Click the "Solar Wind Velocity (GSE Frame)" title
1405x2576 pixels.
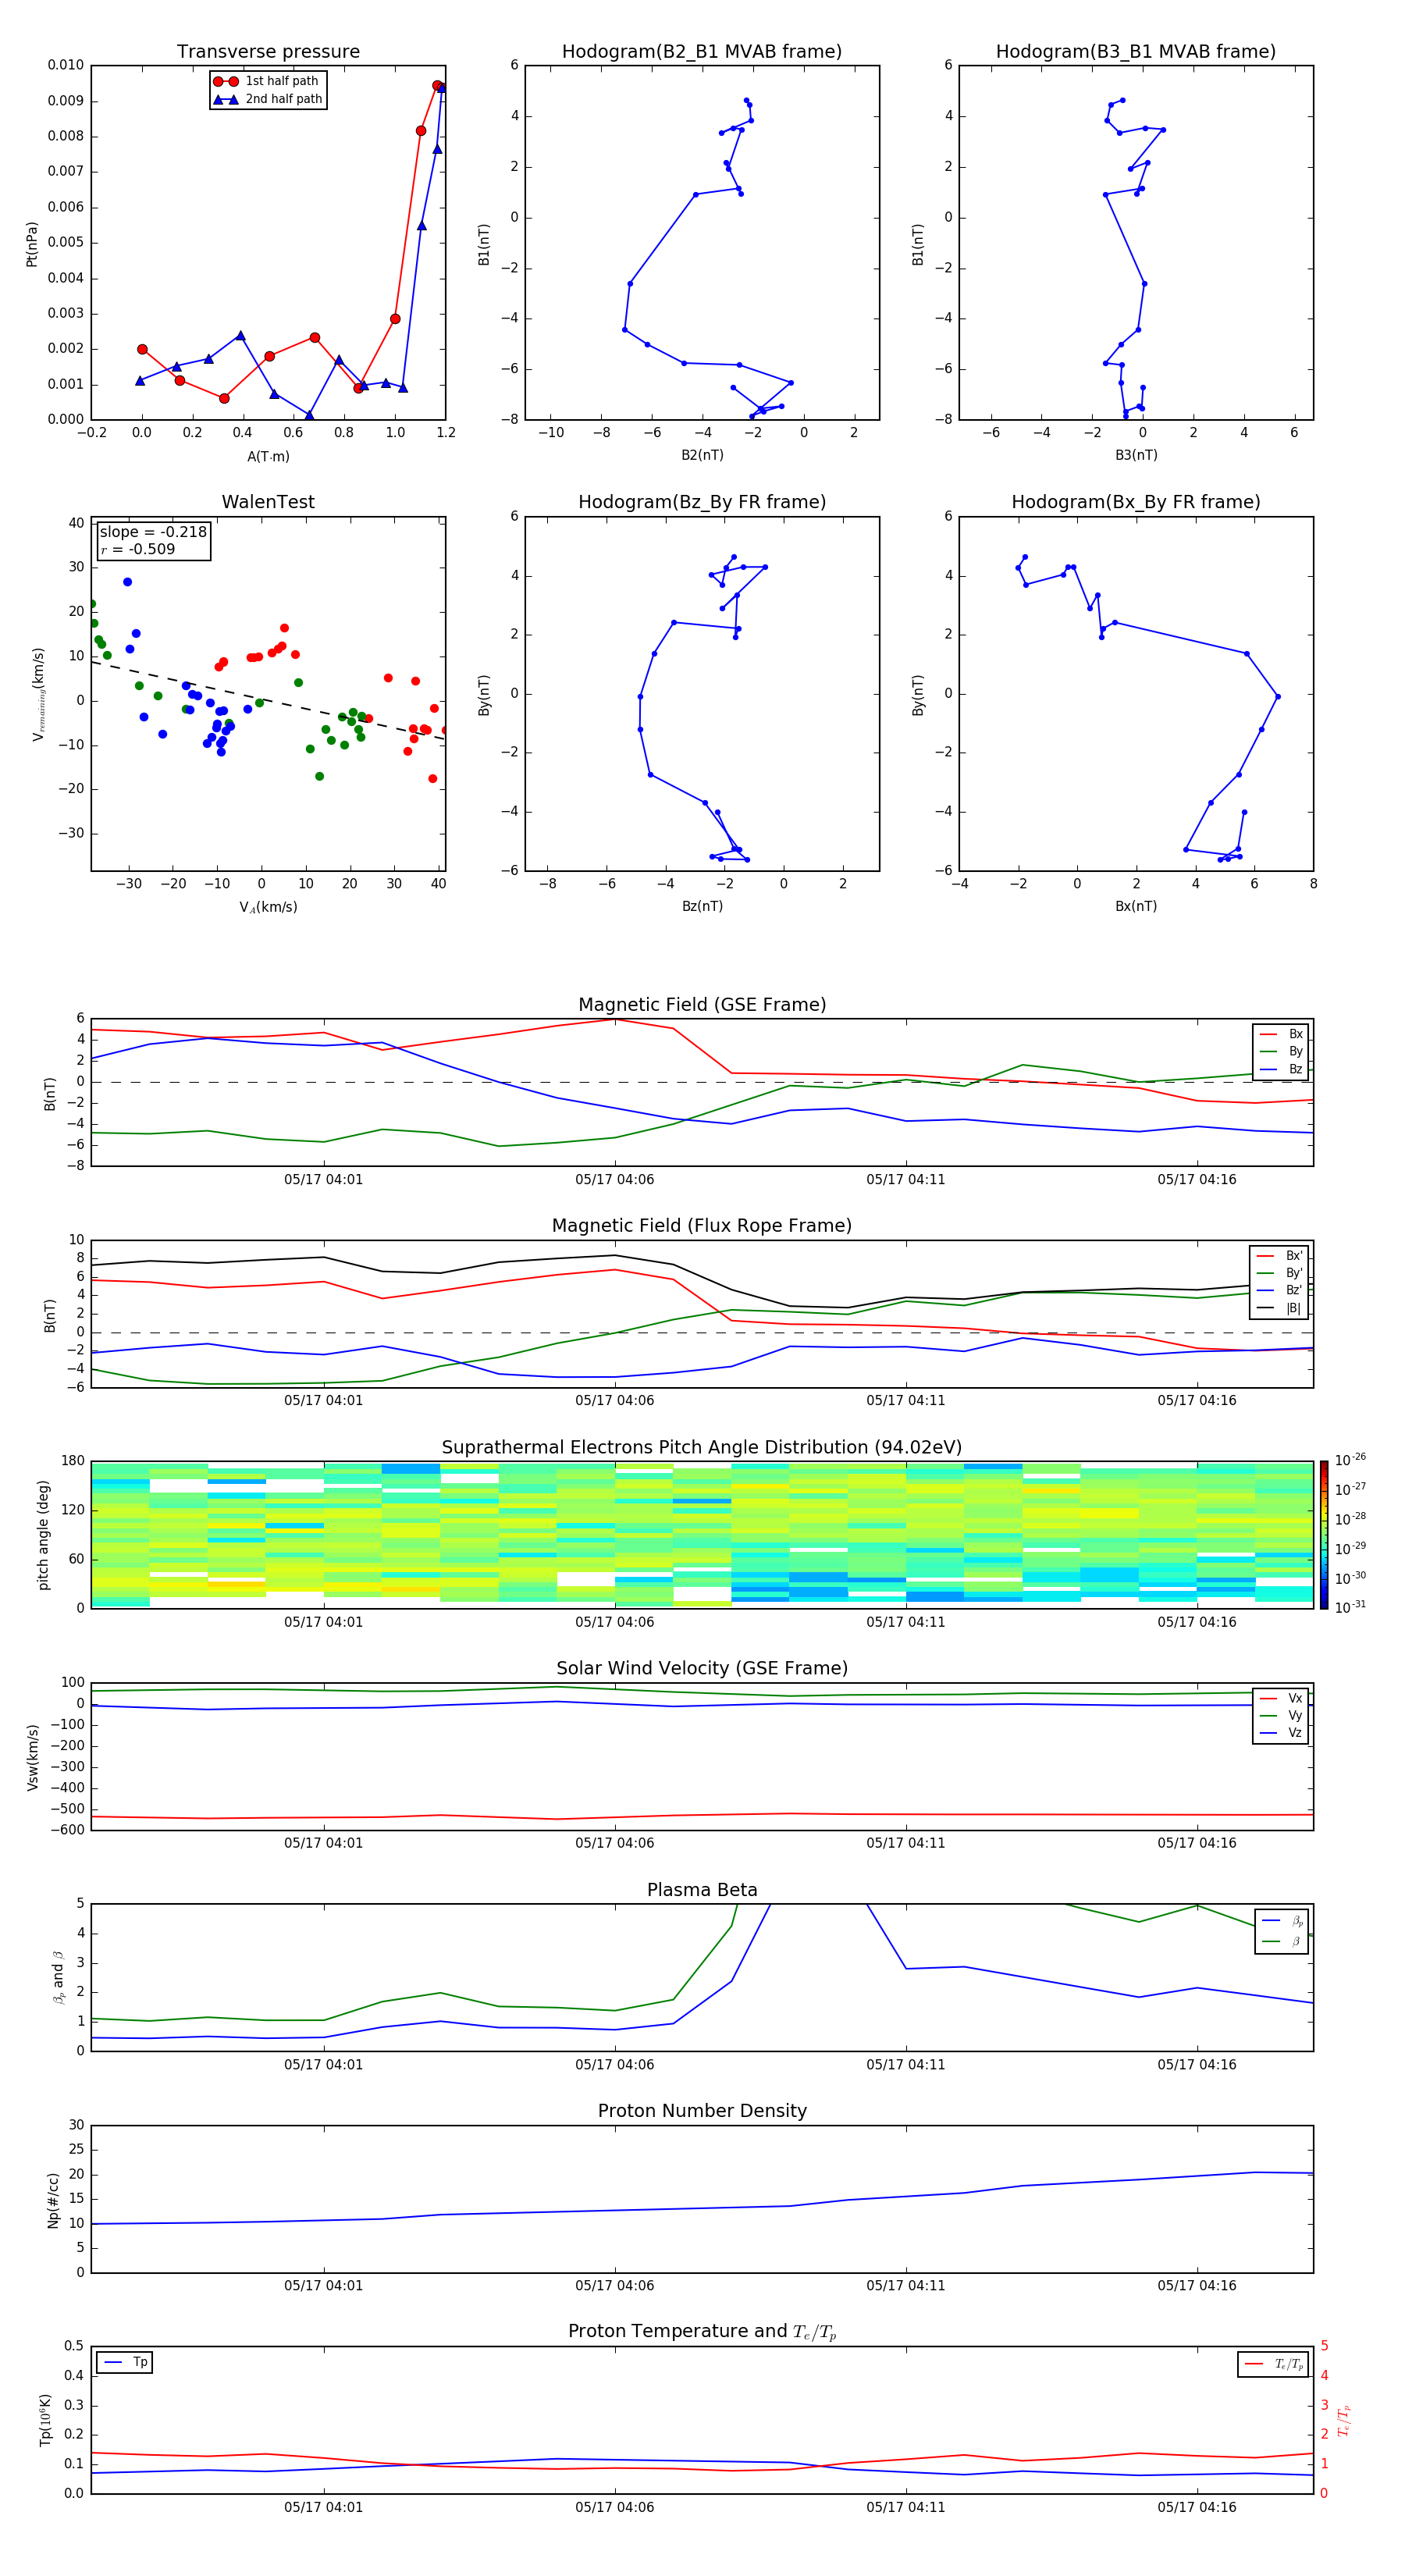pos(702,1668)
